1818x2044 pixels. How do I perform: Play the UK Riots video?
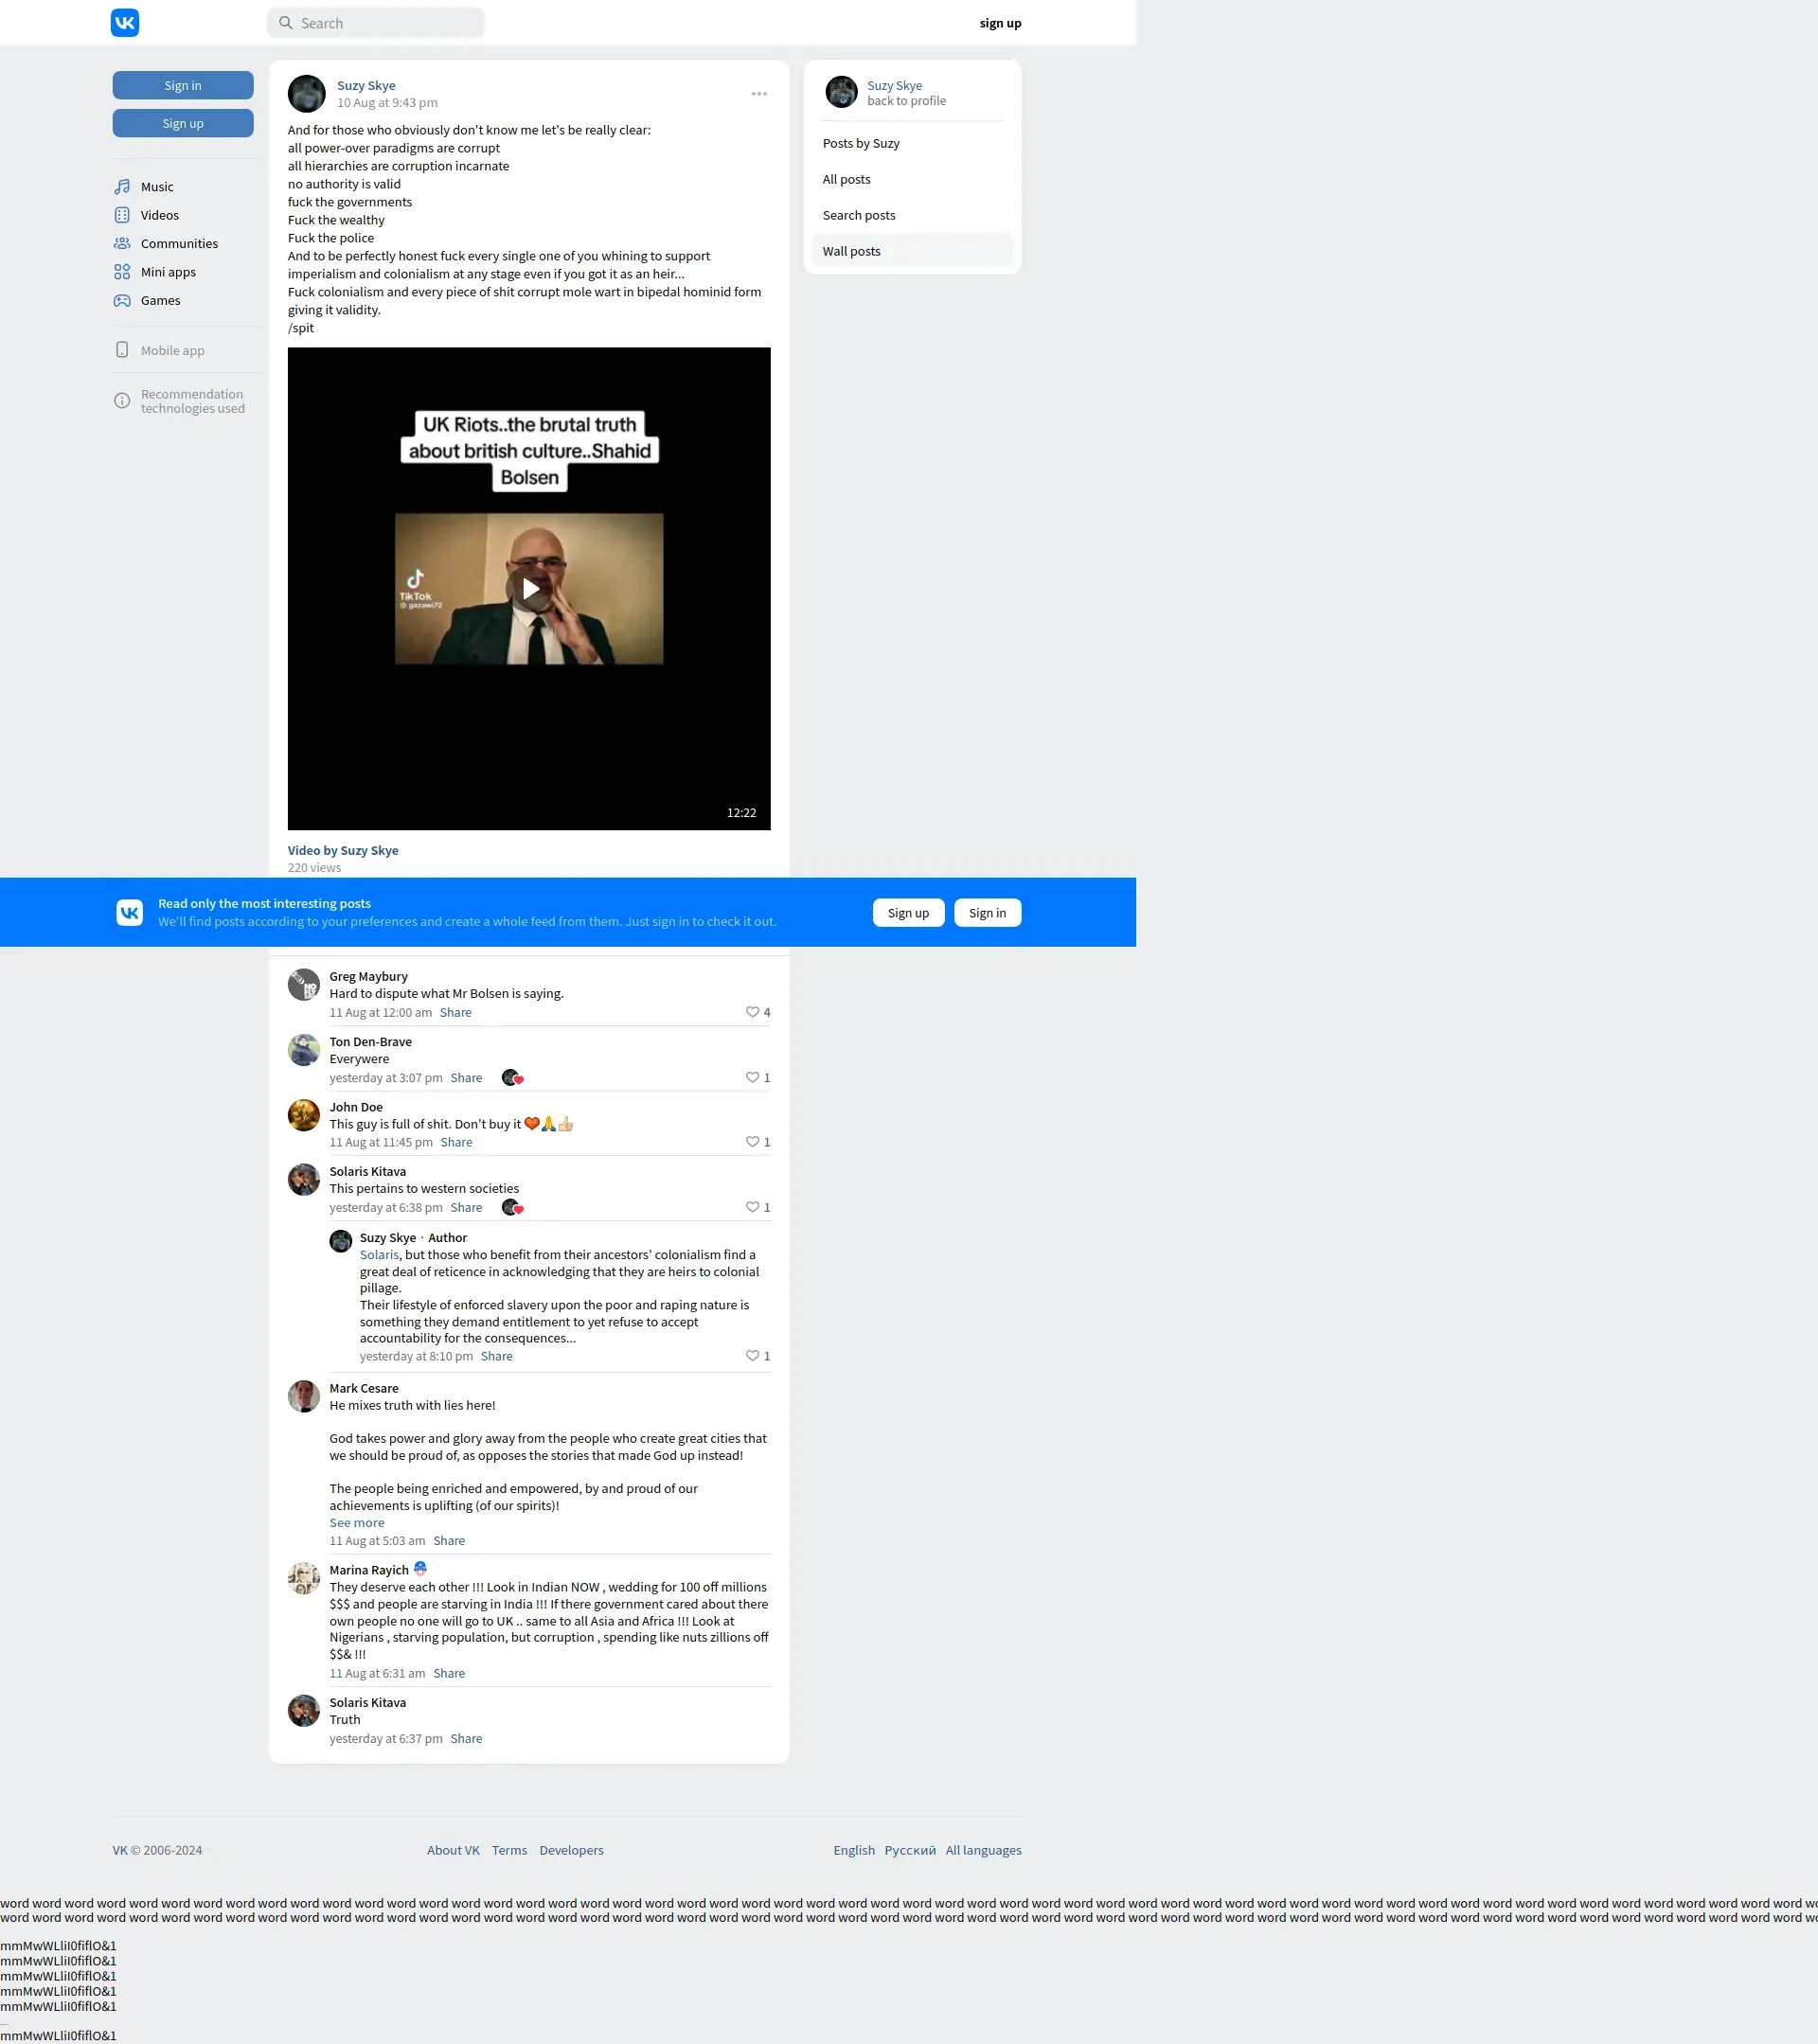[x=529, y=589]
